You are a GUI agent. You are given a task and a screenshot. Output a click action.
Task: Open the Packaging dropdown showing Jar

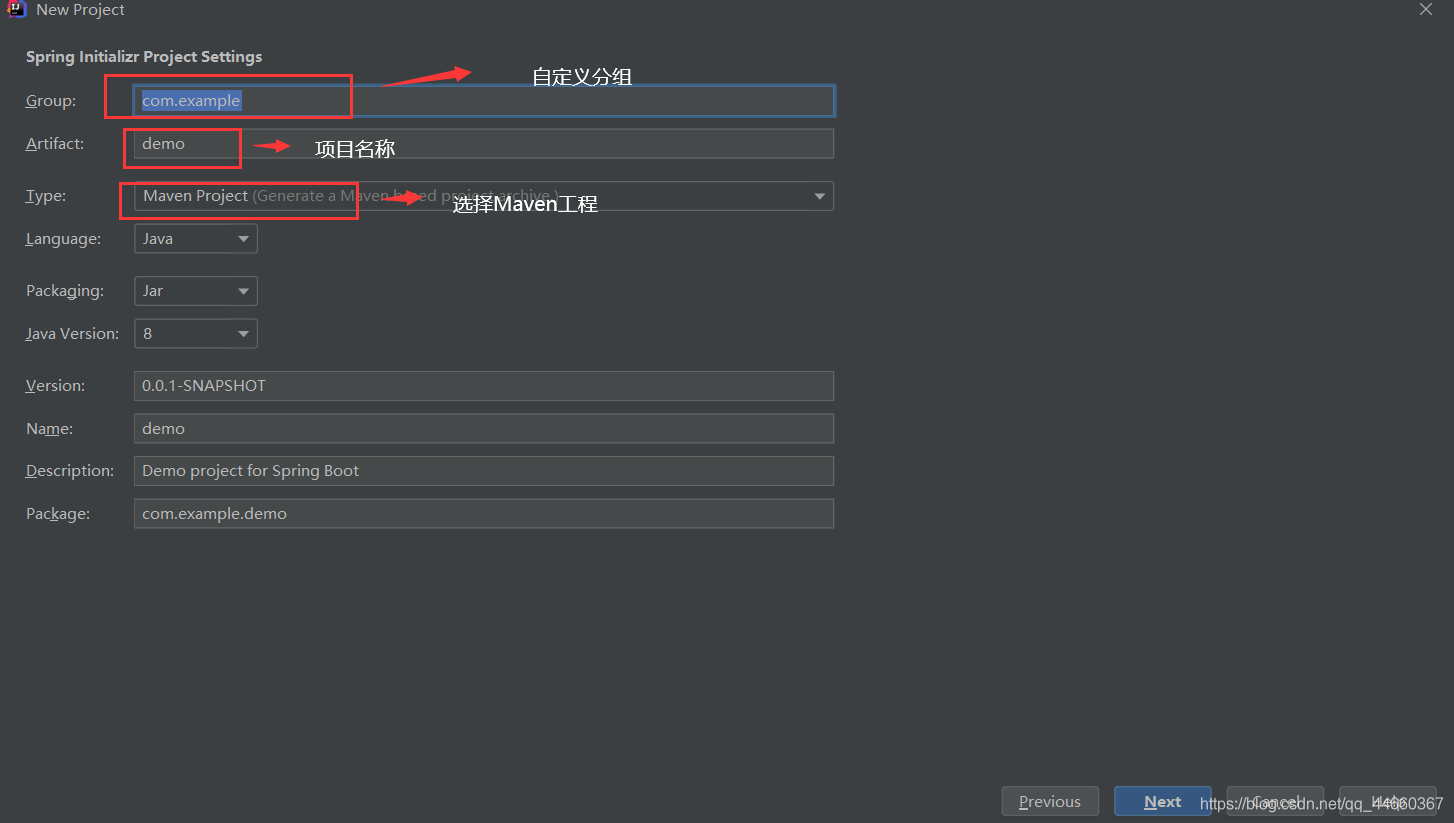(x=196, y=291)
